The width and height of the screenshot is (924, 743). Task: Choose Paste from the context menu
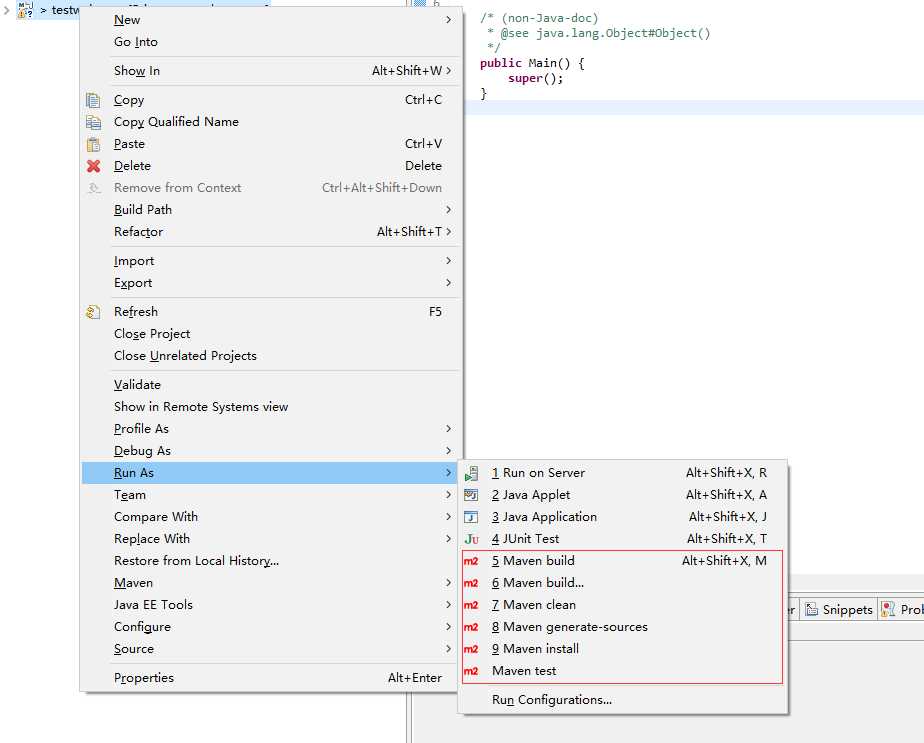pos(271,144)
